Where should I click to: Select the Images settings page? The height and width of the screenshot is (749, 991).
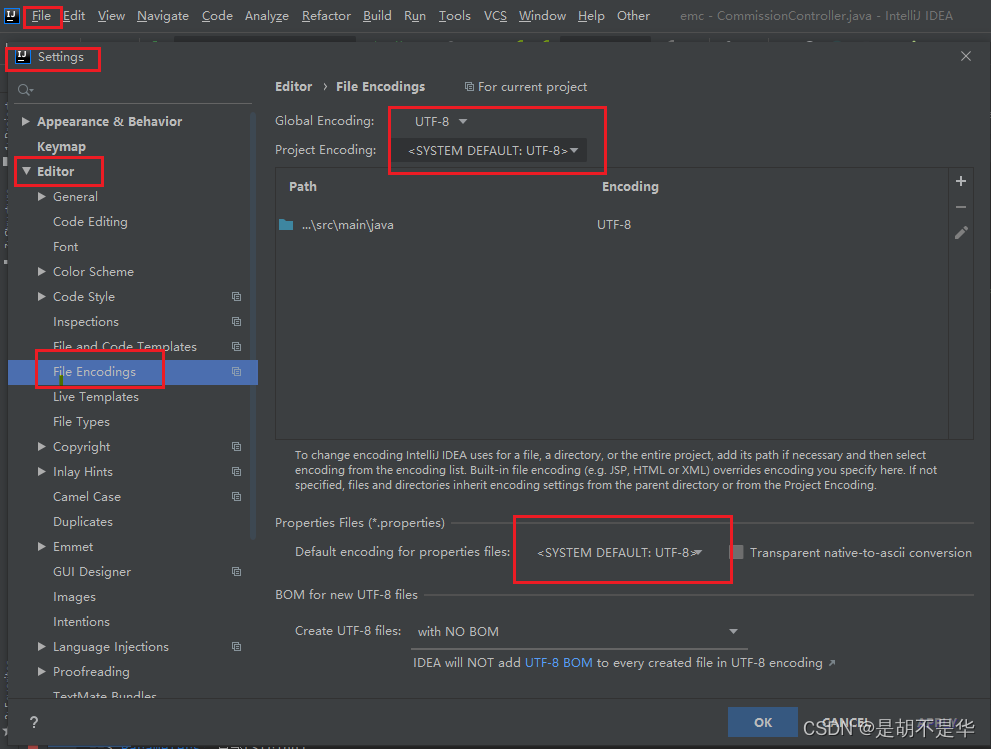[75, 597]
